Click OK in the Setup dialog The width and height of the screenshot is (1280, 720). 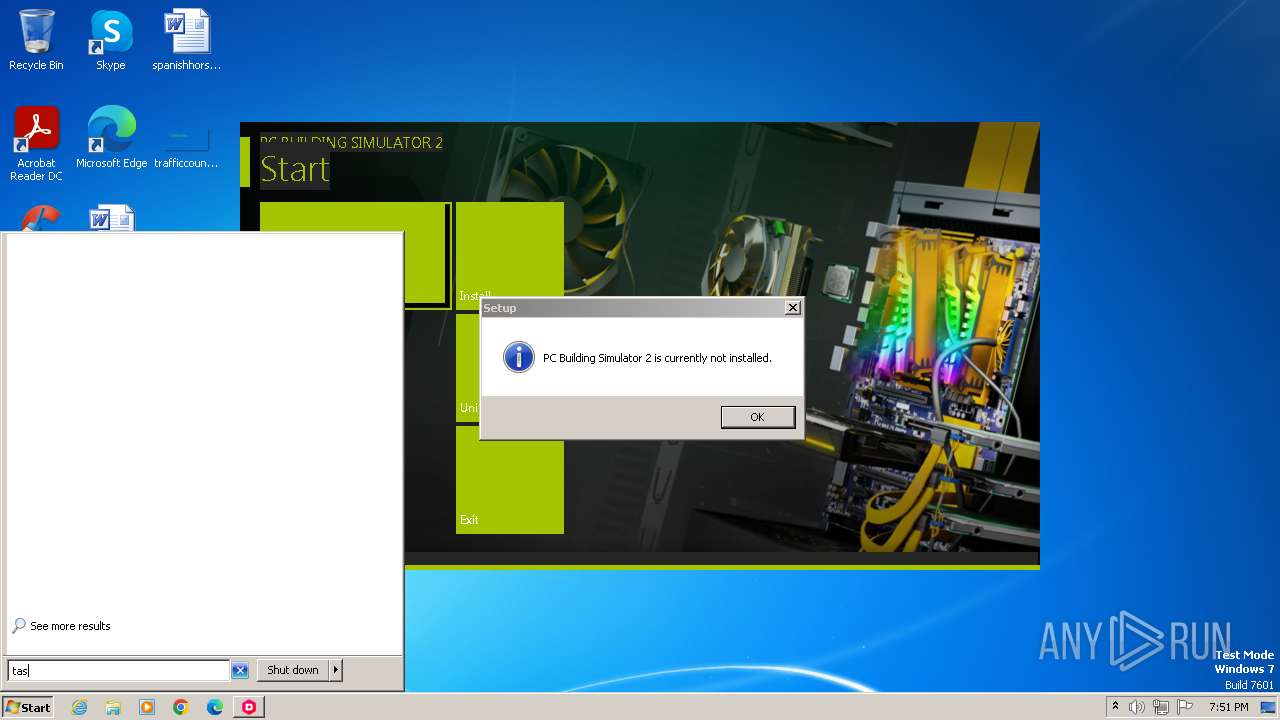[757, 417]
